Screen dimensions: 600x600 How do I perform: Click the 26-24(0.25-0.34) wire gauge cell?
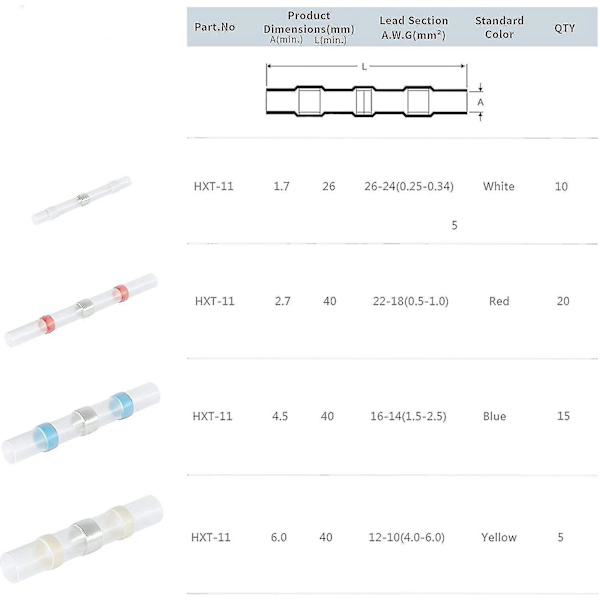point(409,186)
